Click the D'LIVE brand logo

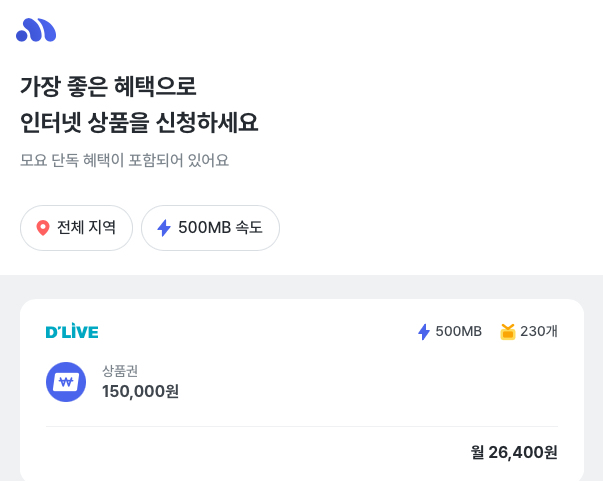72,331
